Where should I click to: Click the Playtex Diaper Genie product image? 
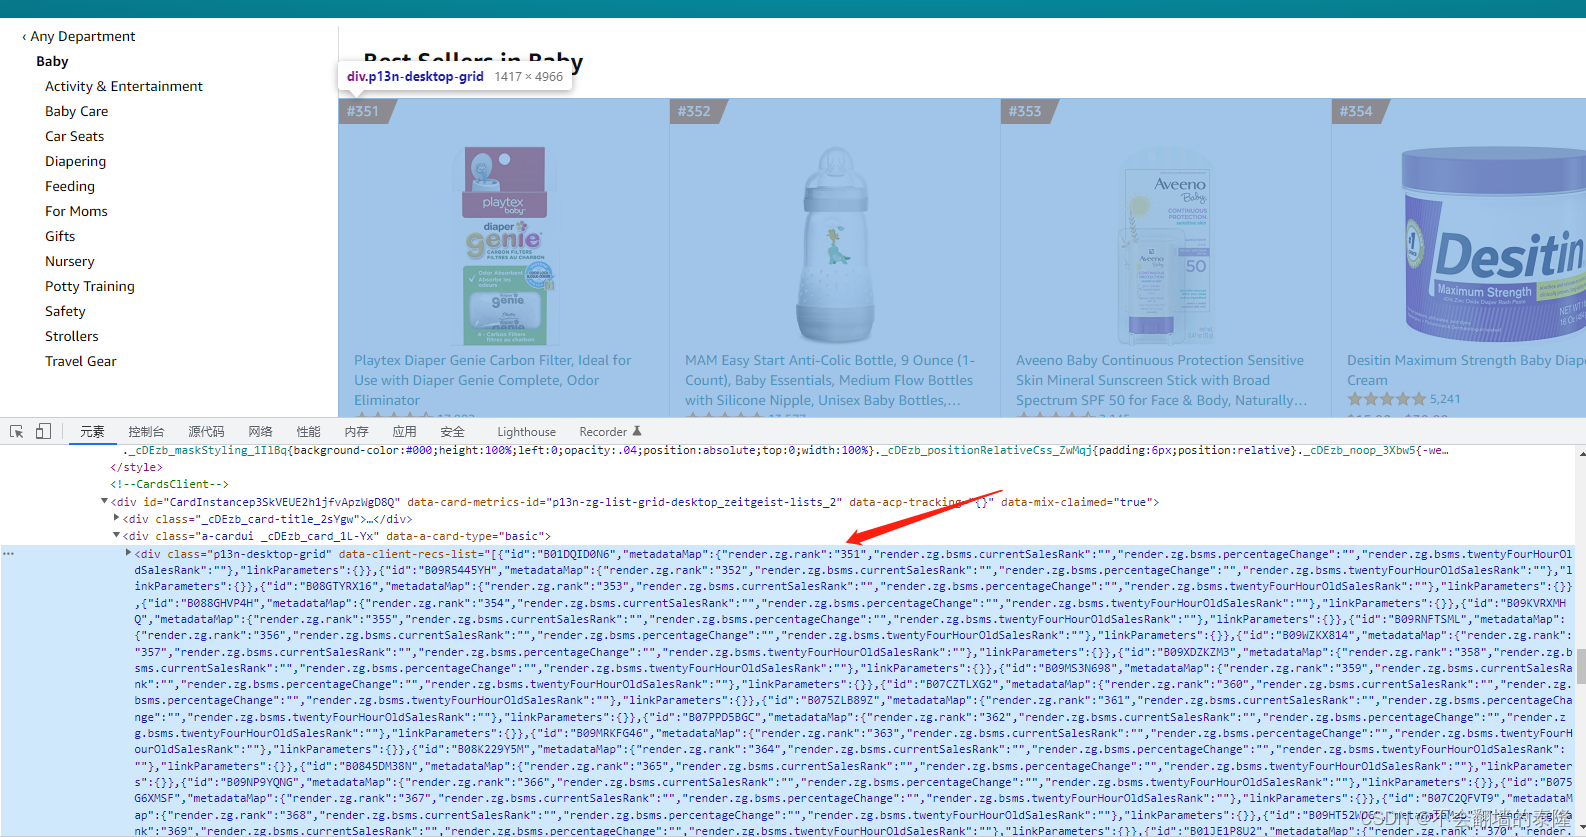point(505,245)
